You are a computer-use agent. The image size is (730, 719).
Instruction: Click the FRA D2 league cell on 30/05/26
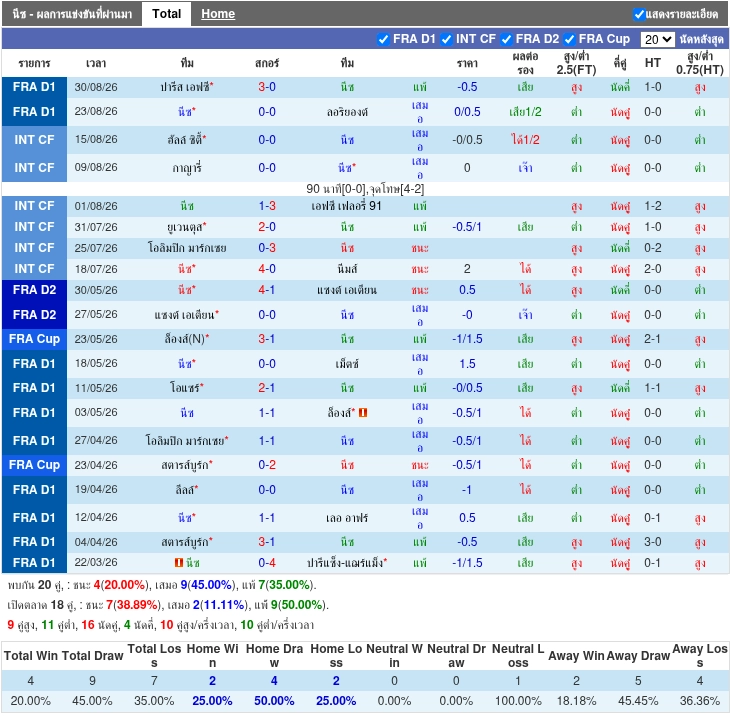tap(34, 290)
